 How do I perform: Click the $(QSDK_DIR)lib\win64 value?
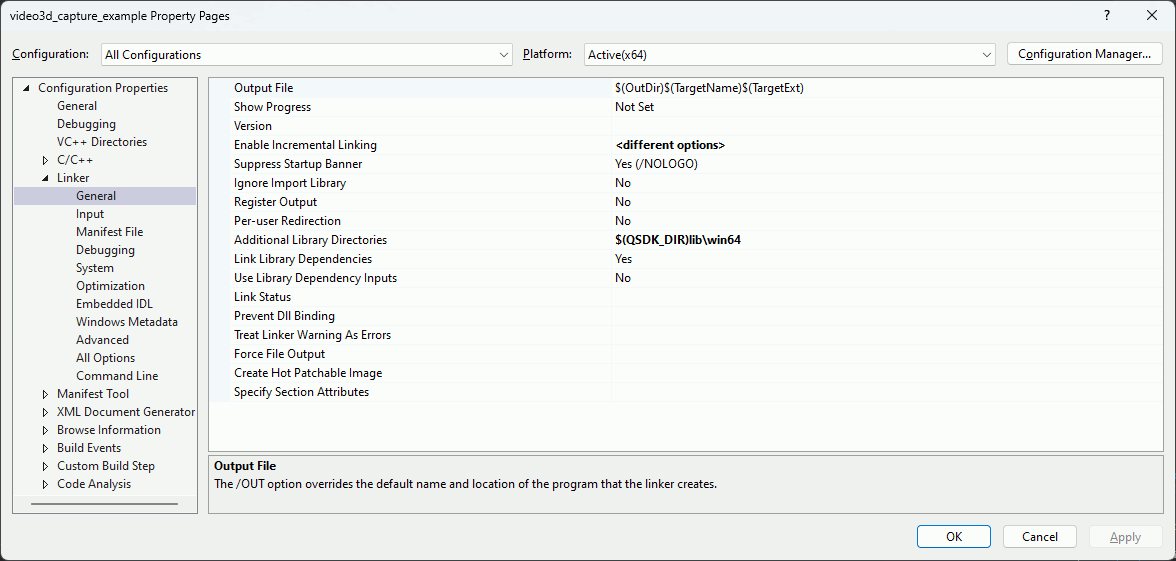[678, 240]
